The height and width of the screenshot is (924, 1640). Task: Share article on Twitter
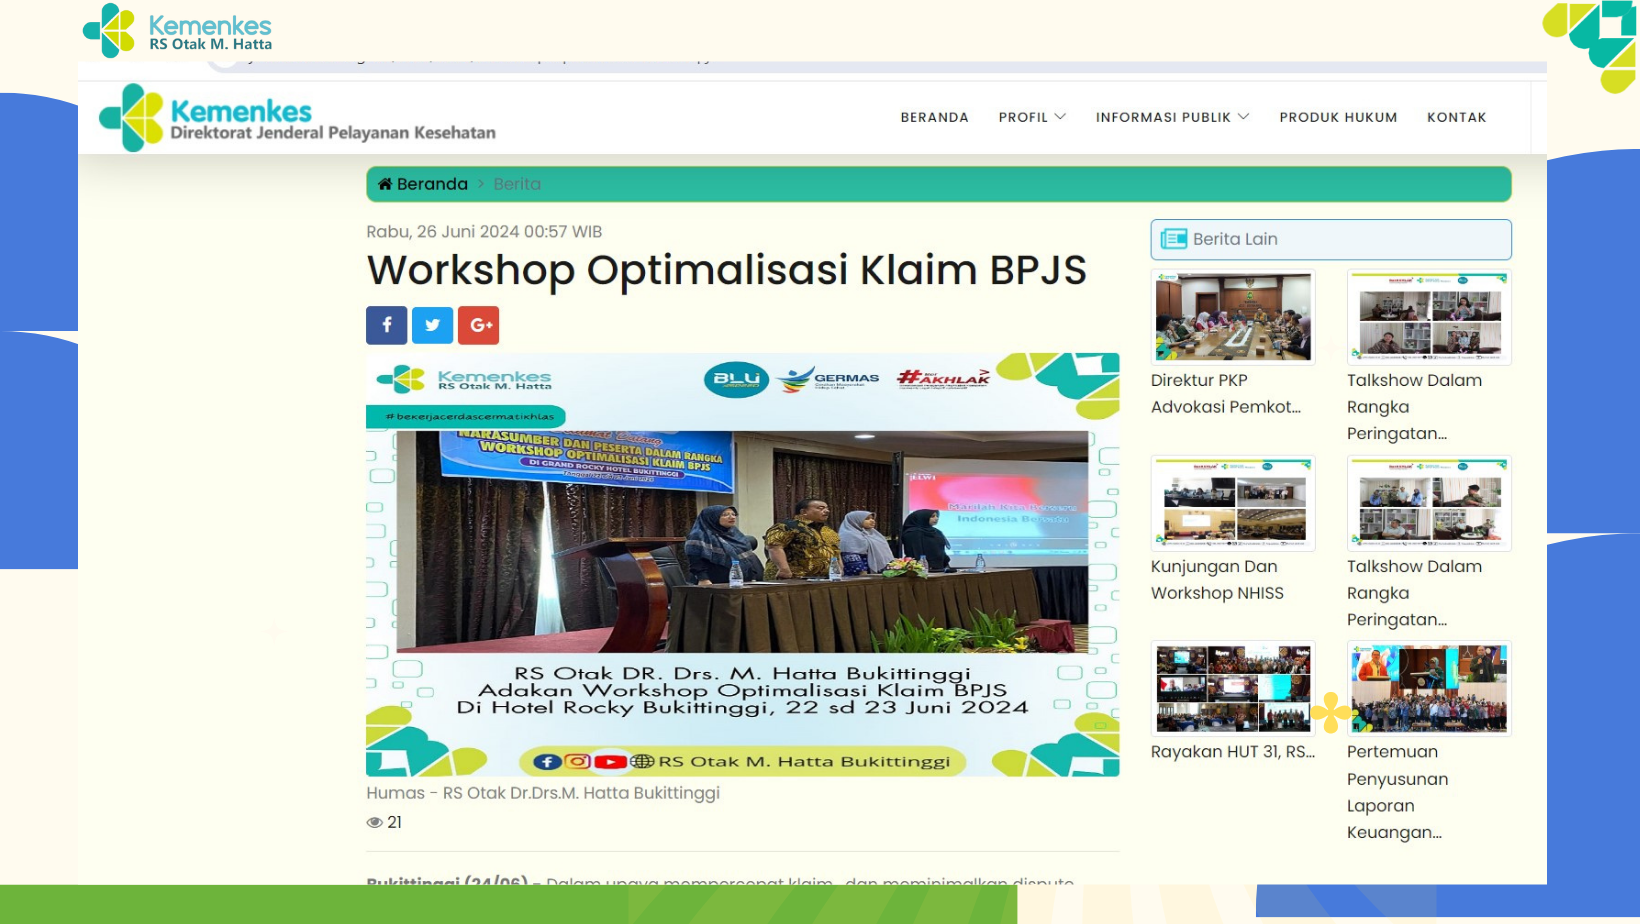tap(432, 325)
